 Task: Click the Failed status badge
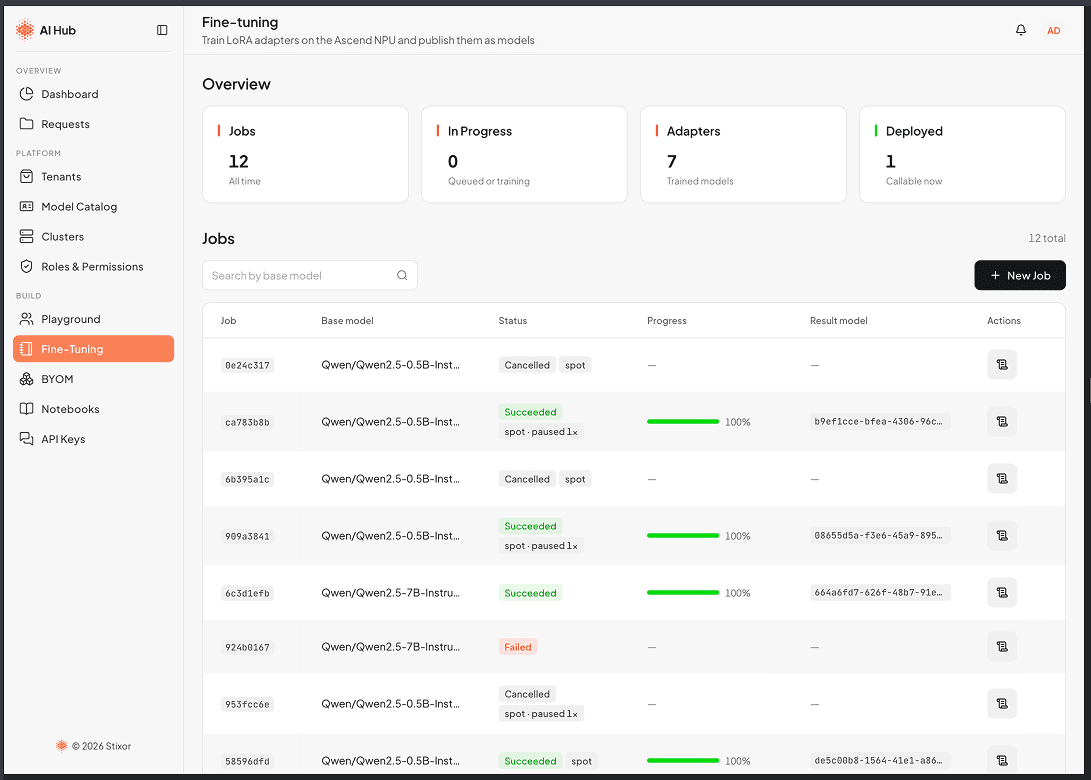click(518, 647)
